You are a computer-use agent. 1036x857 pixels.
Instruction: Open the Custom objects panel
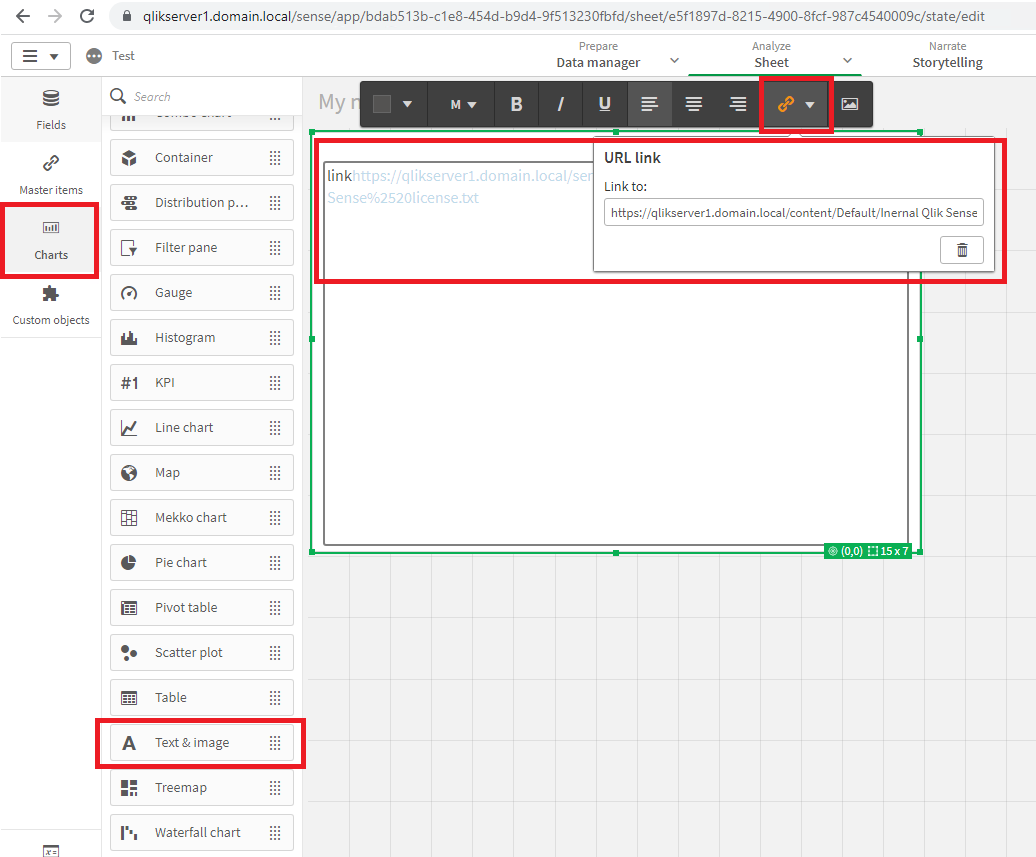tap(51, 305)
